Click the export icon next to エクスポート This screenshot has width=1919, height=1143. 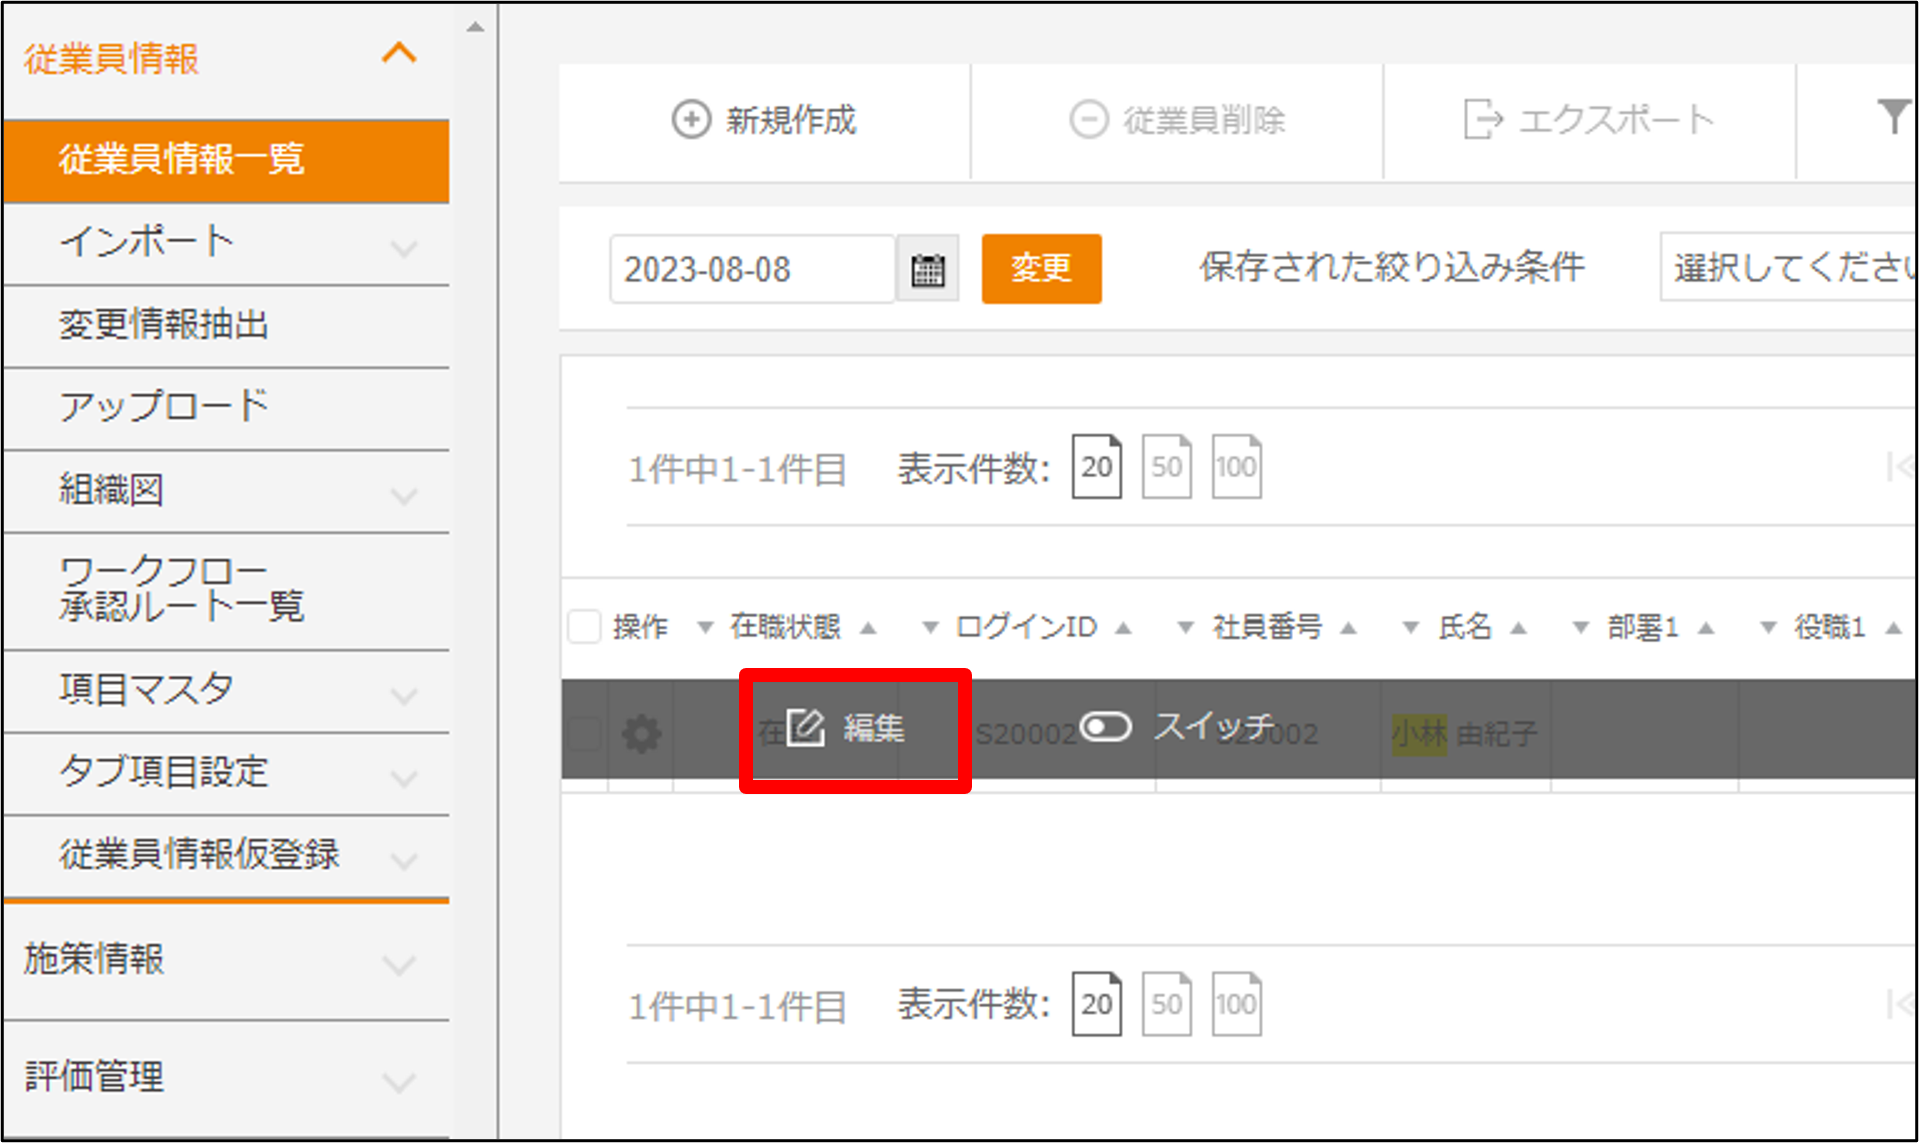(x=1482, y=119)
